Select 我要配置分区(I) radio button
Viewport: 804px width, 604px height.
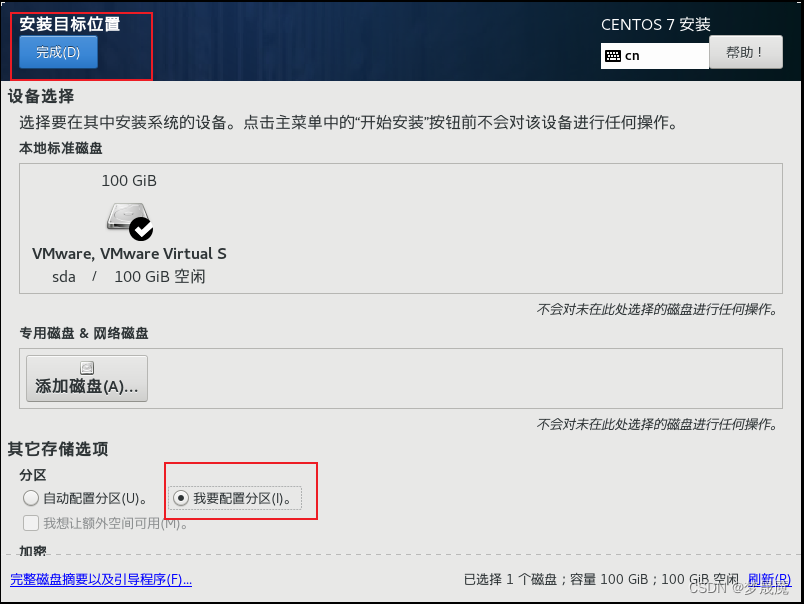(181, 498)
